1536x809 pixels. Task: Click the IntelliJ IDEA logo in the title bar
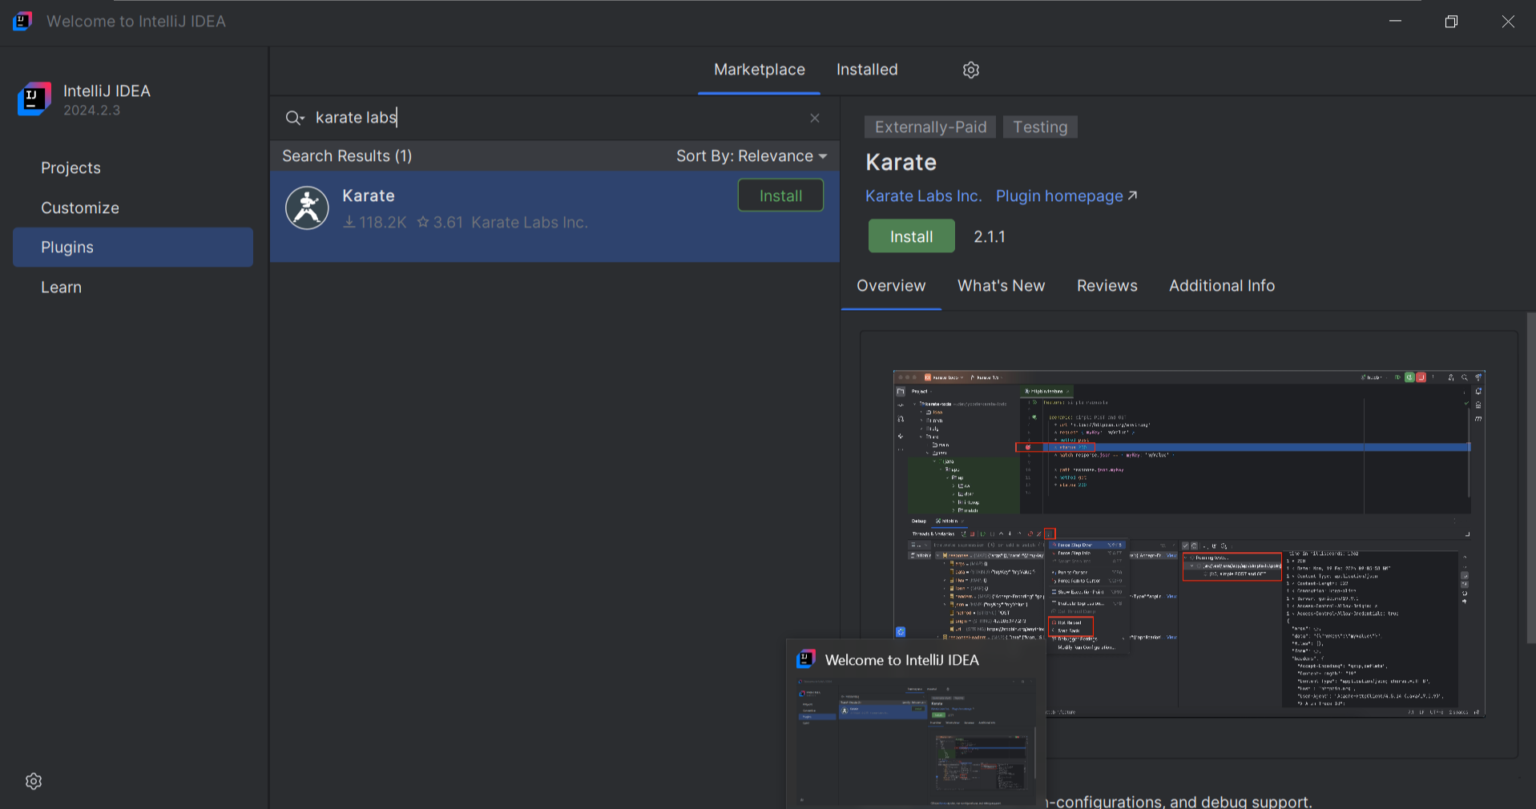click(x=21, y=20)
